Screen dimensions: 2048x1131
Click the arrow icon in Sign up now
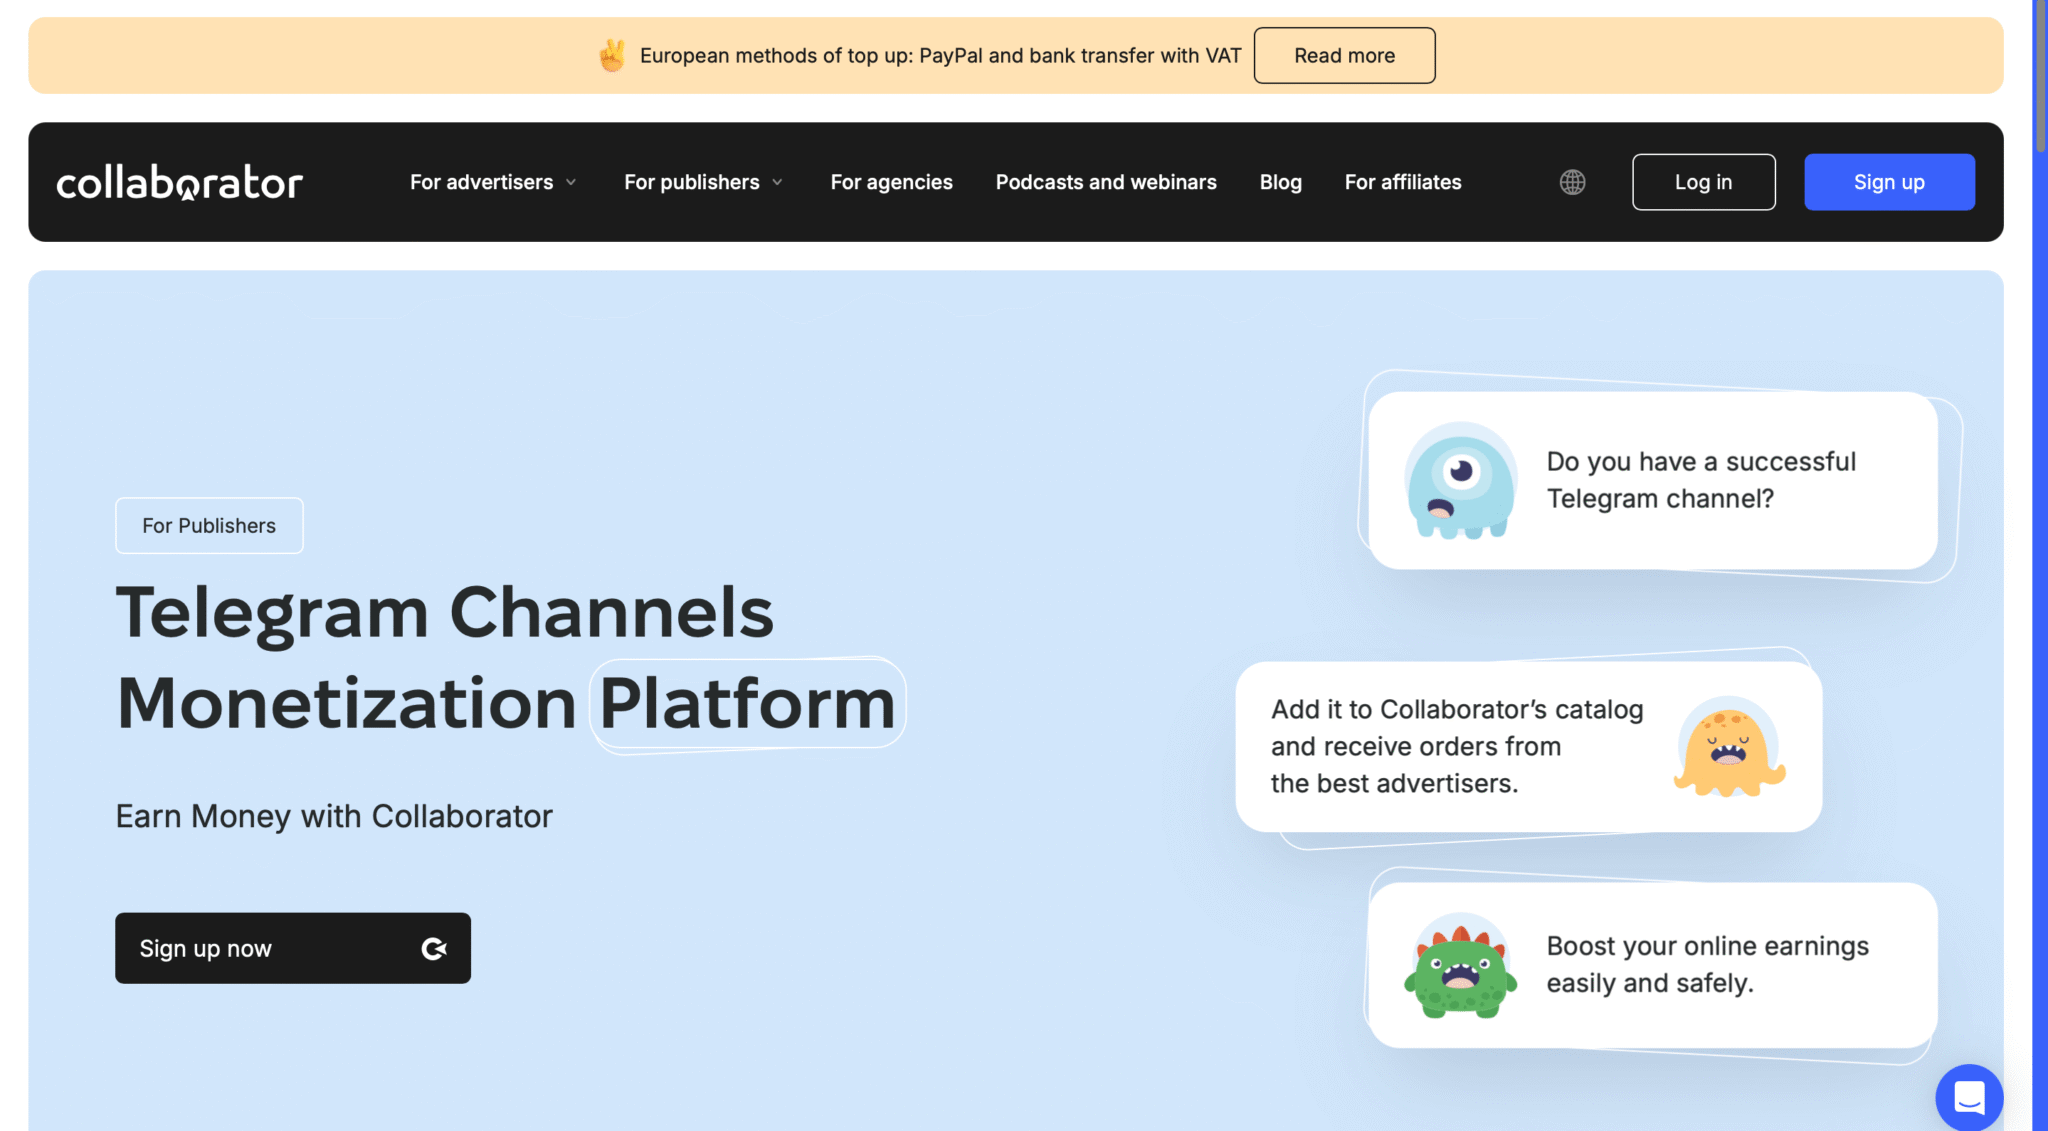(x=434, y=948)
